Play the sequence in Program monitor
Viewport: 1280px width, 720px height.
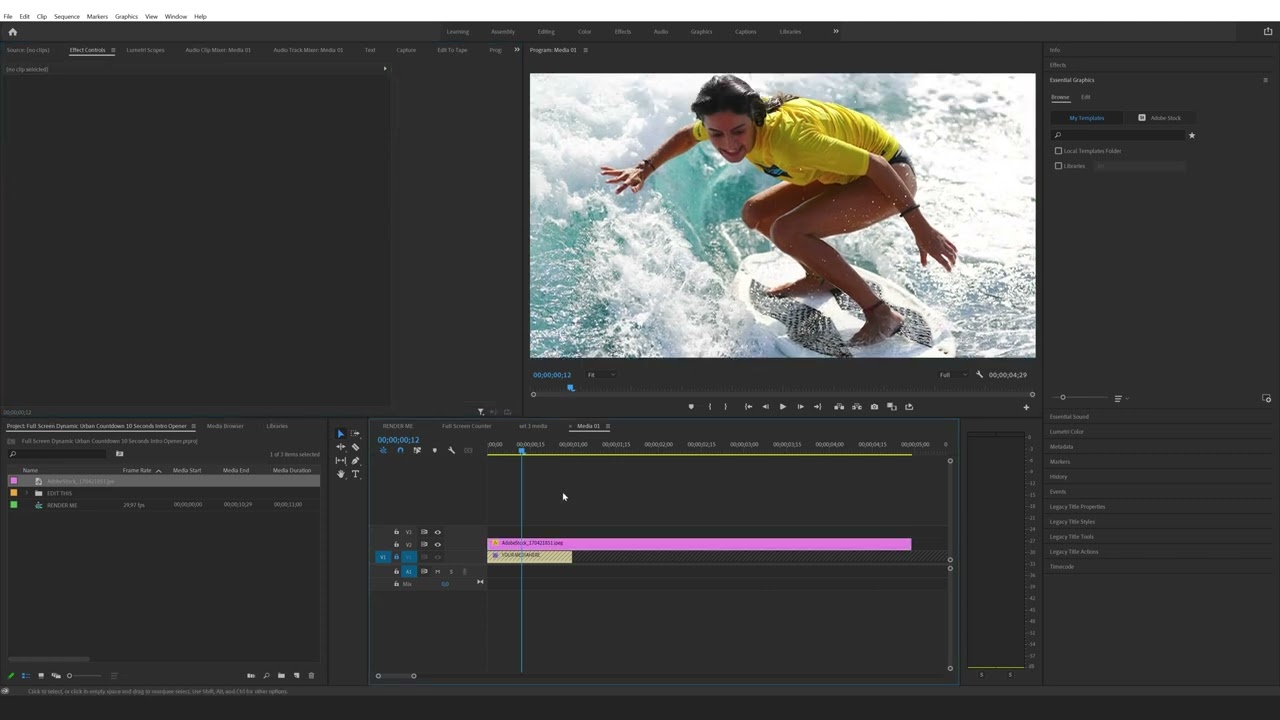coord(783,407)
